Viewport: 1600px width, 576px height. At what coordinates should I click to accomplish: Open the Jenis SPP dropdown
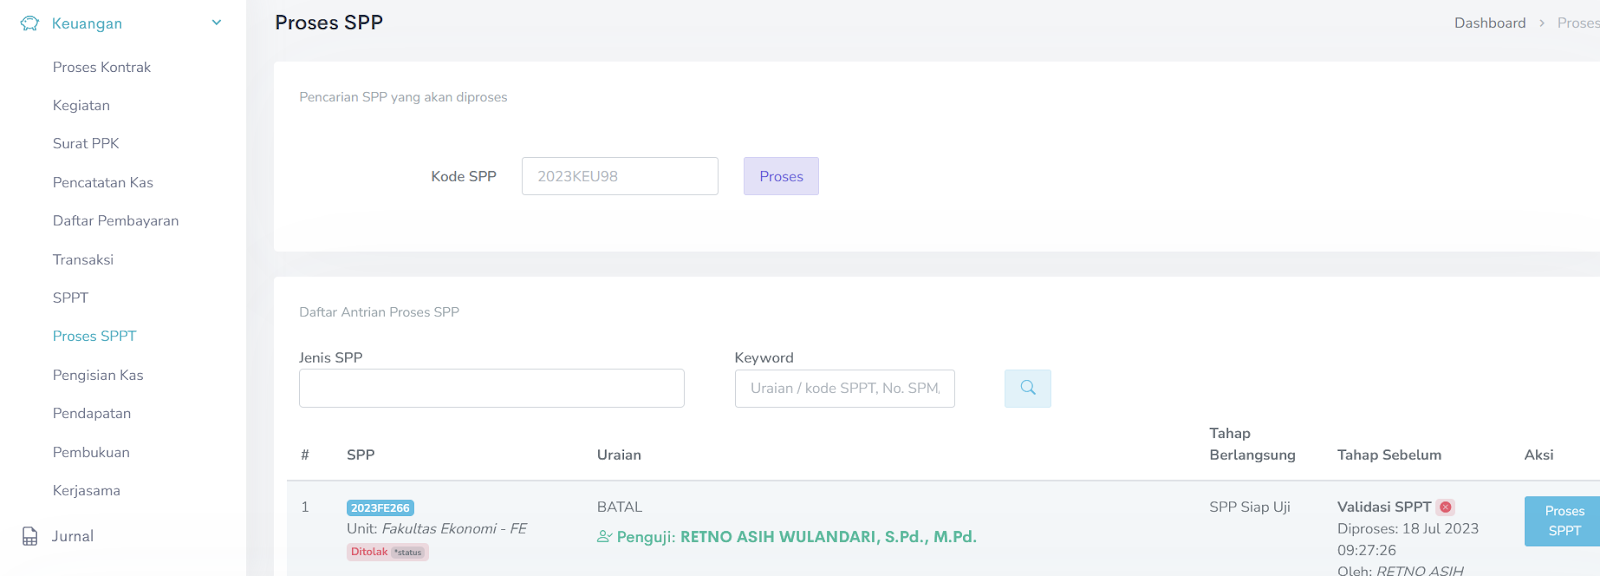pos(491,388)
